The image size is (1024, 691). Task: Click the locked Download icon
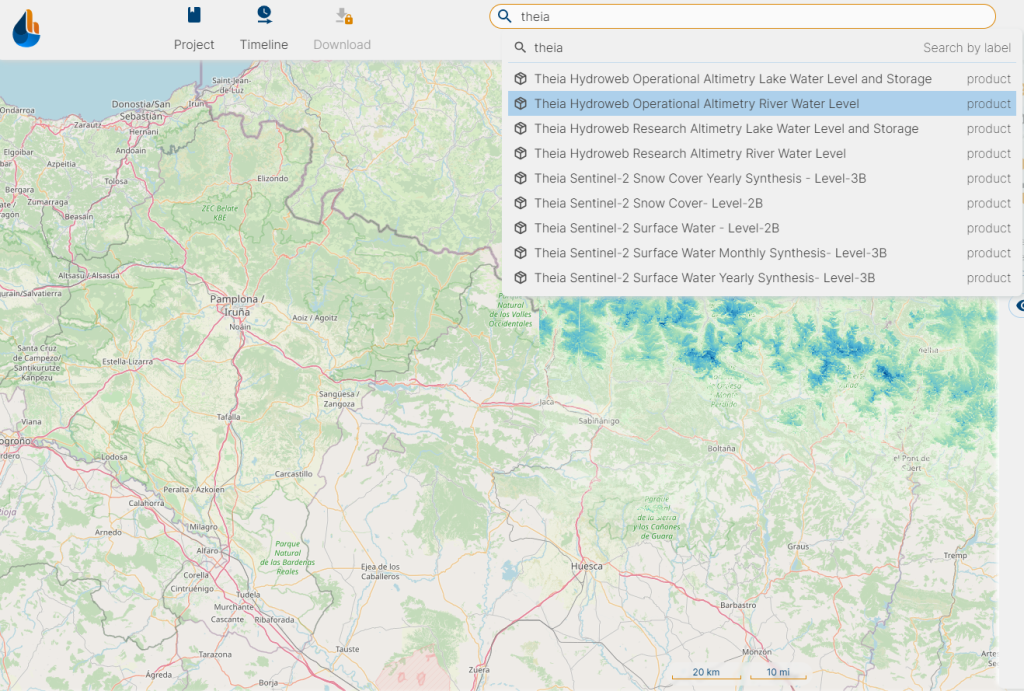(344, 16)
